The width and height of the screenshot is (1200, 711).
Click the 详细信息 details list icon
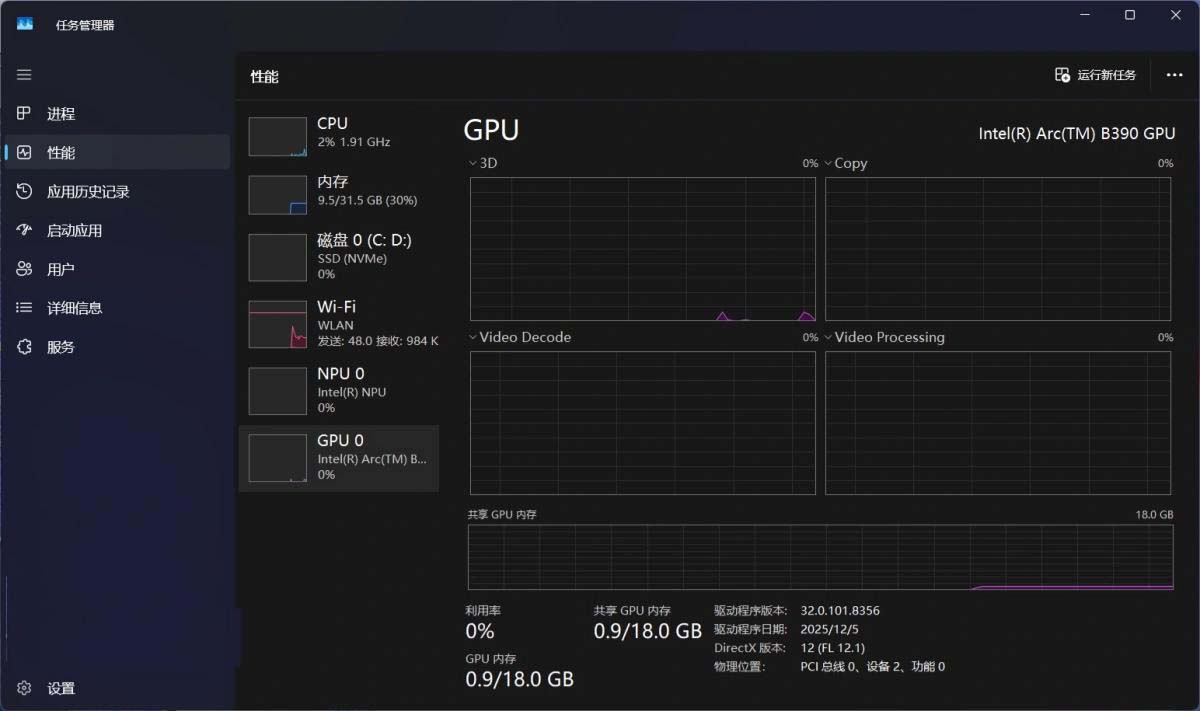(x=25, y=308)
